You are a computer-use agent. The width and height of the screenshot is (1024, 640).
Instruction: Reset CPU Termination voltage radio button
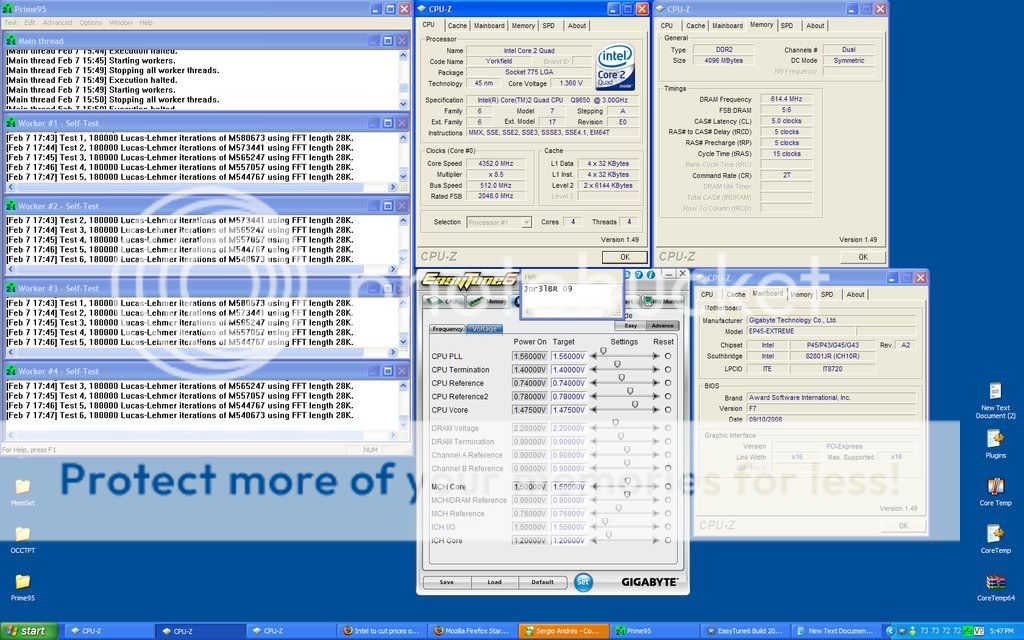coord(667,370)
